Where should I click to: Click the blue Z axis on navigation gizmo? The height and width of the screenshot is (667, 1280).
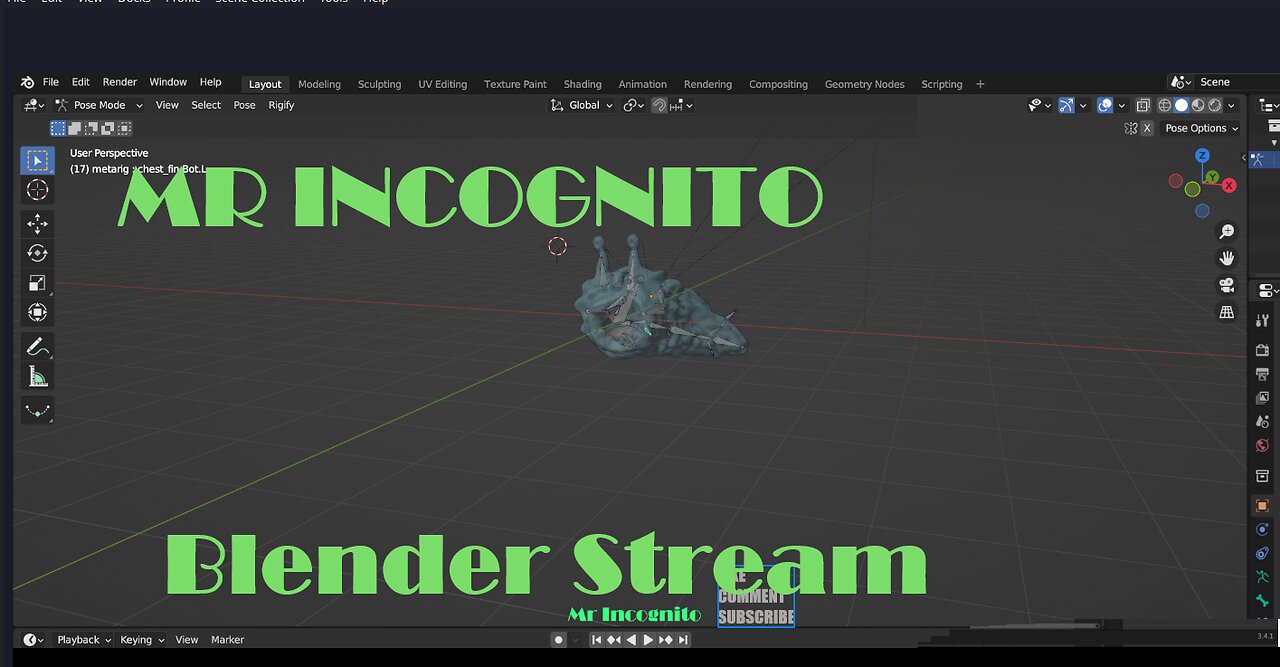click(1203, 156)
